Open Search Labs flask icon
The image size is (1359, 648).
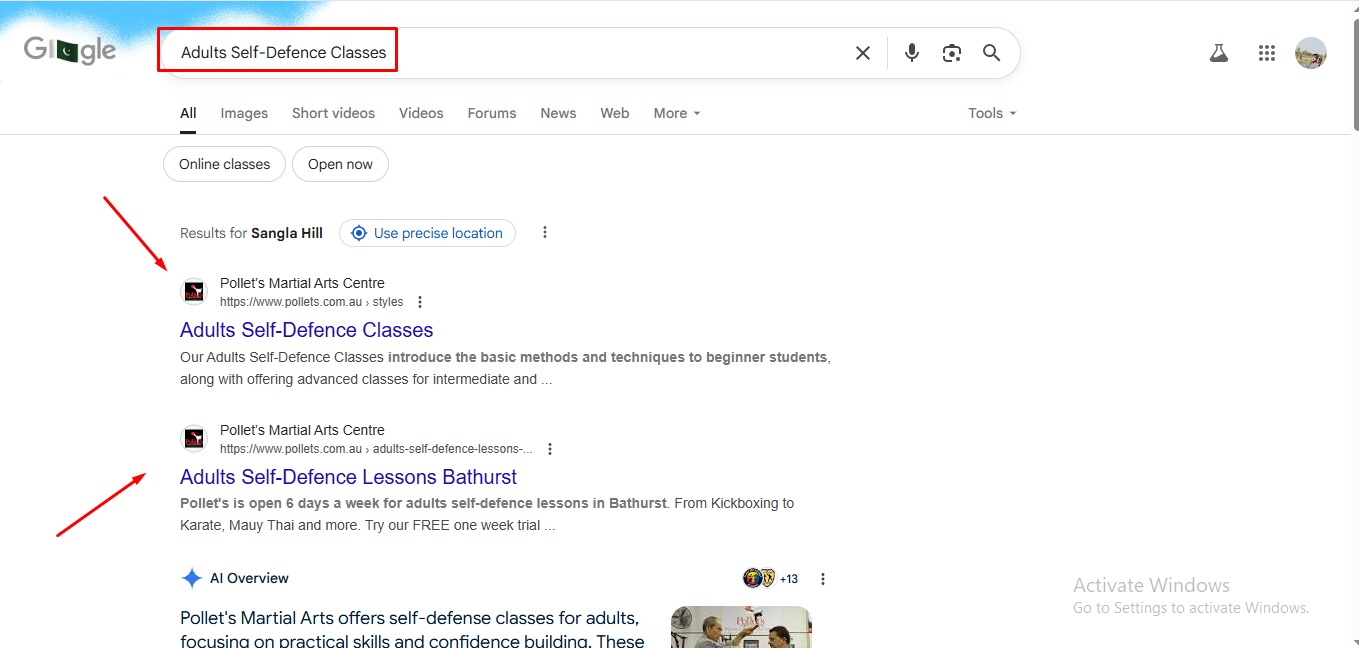[x=1218, y=54]
